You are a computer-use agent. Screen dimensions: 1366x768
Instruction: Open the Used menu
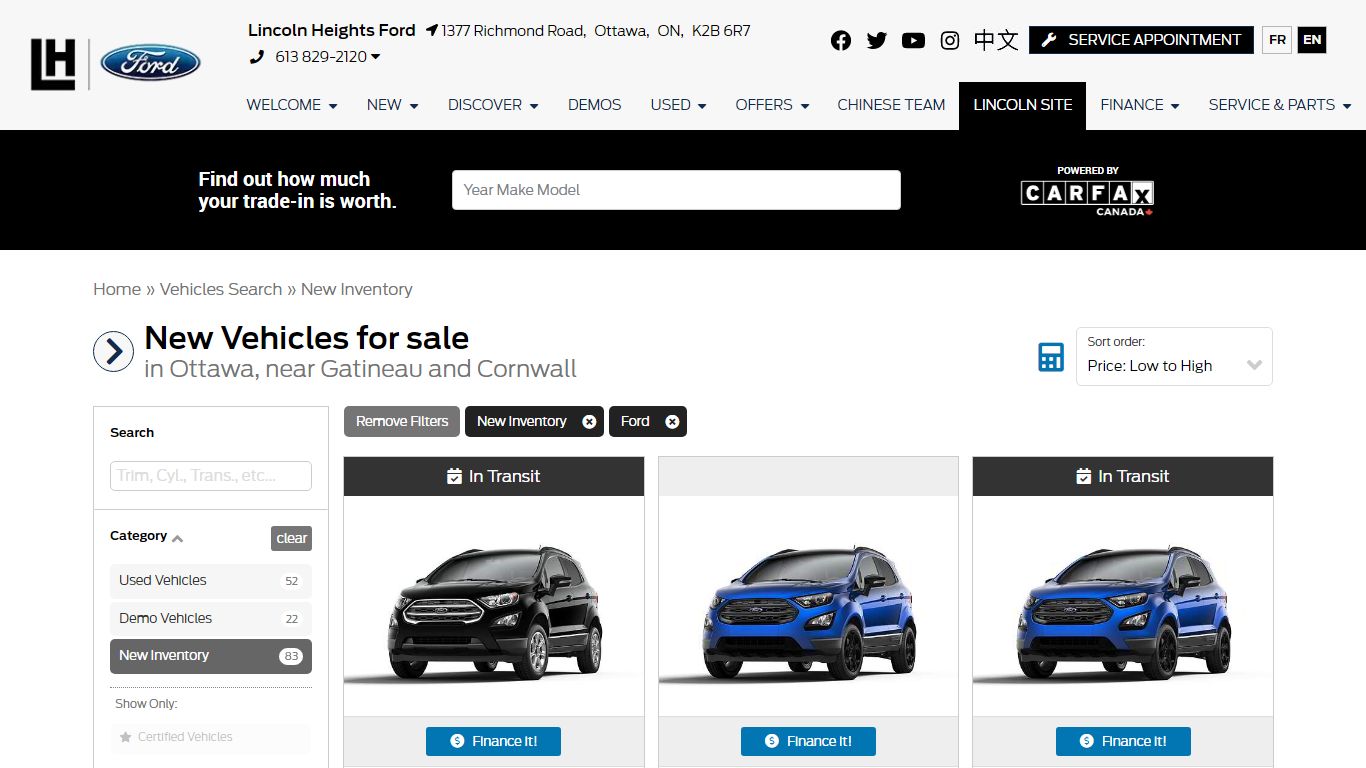(678, 104)
